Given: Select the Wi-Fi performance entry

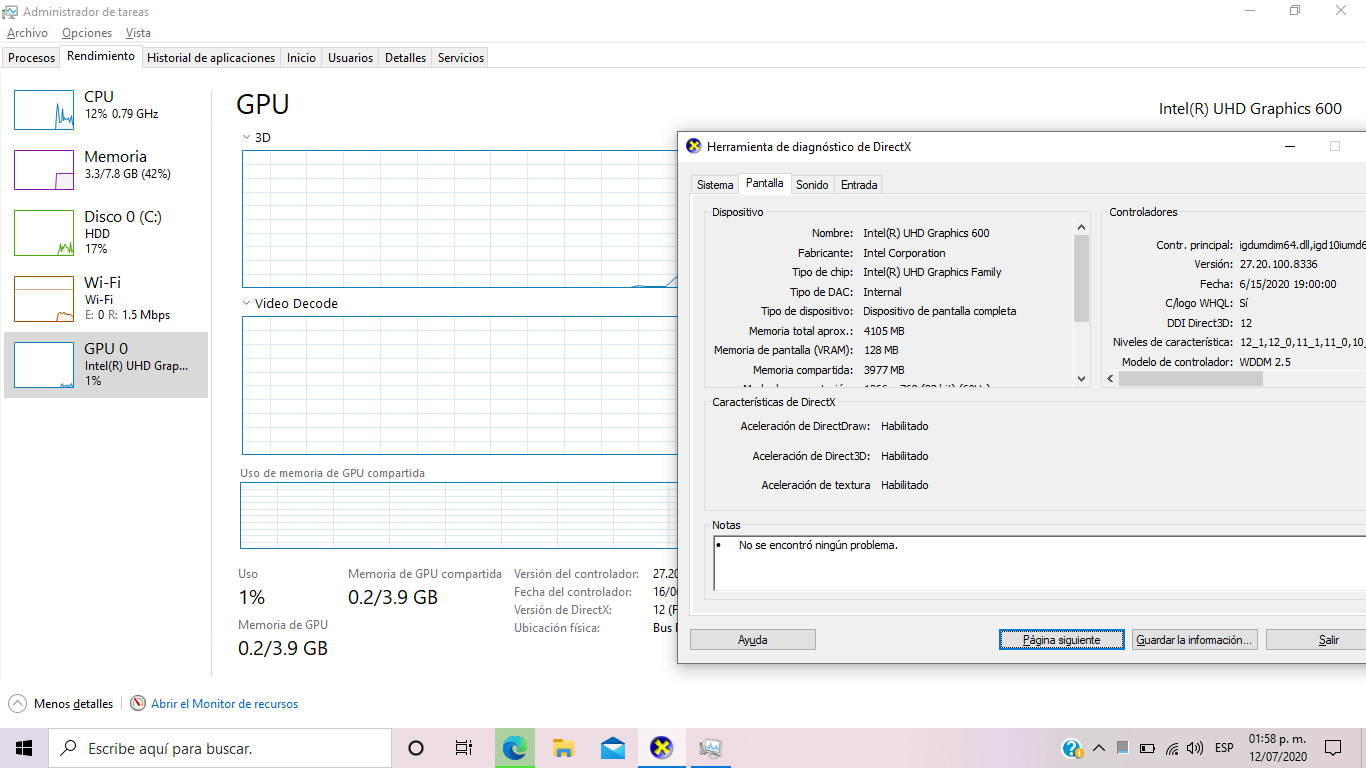Looking at the screenshot, I should click(x=106, y=298).
